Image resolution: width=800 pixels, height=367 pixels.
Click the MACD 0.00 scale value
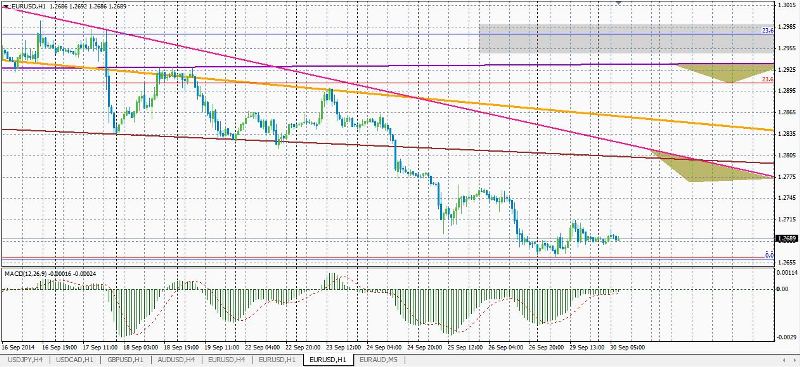pyautogui.click(x=783, y=289)
